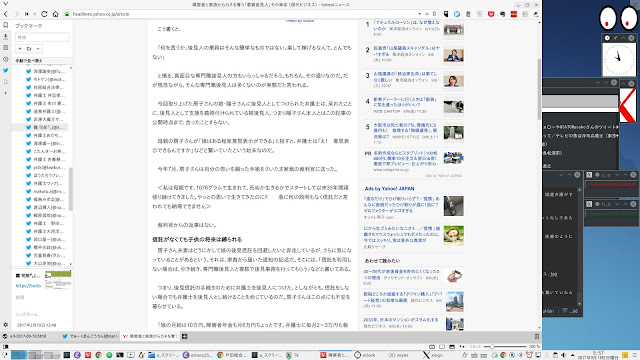Click the Chrome icon in taskbar
640x360 pixels.
98,355
